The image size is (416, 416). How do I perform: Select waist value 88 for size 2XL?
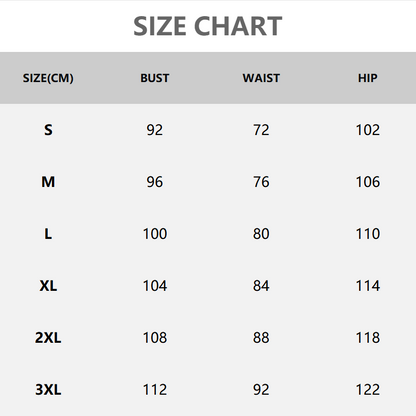(x=261, y=338)
